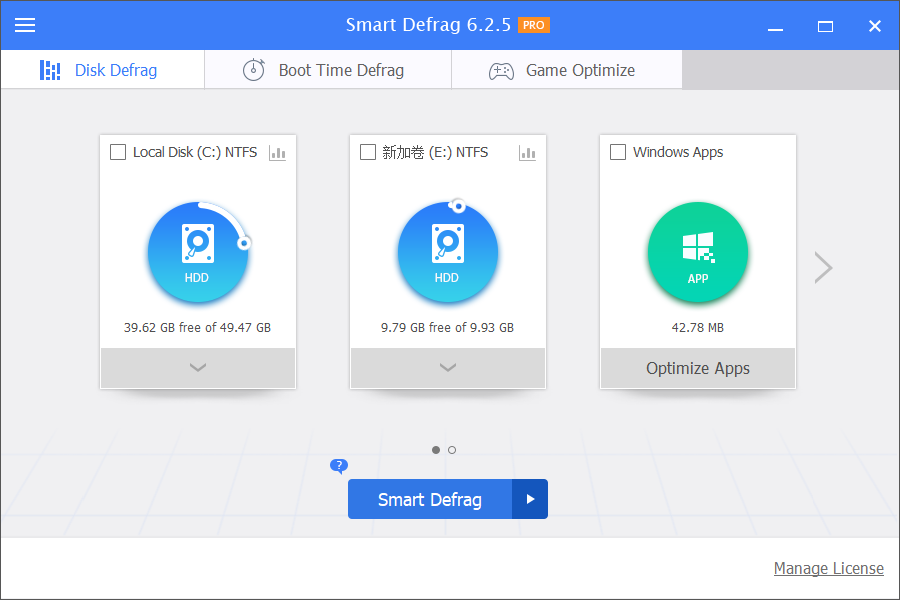Expand options below the E: drive
Screen dimensions: 900x600
click(x=448, y=367)
